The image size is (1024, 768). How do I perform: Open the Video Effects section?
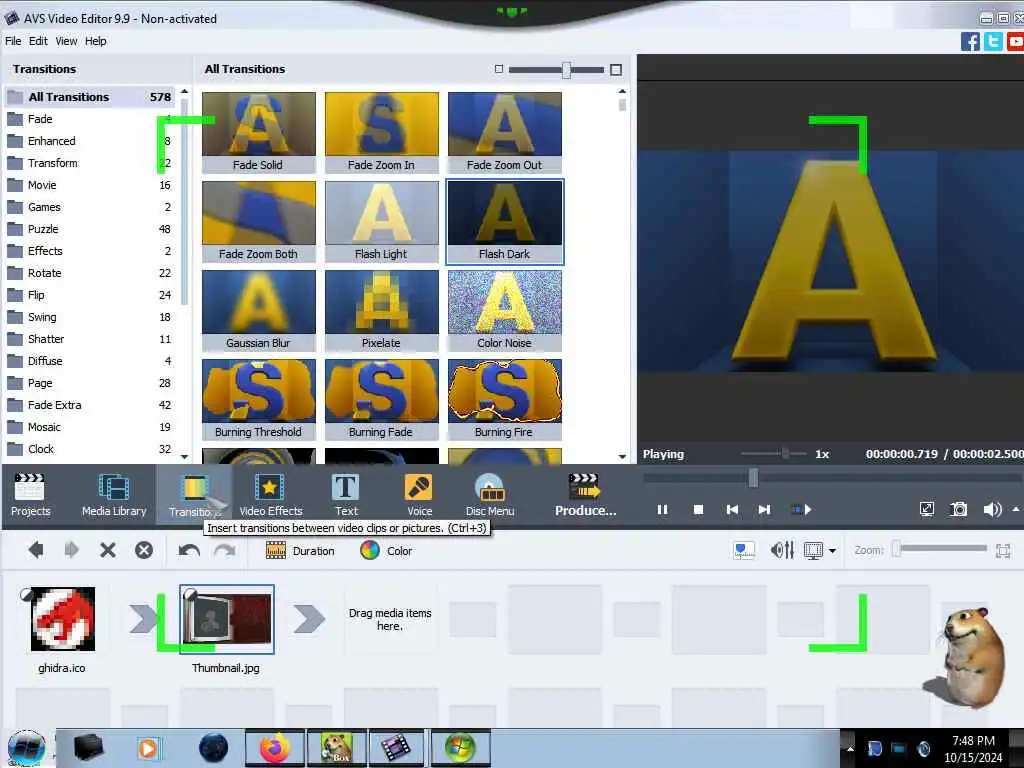coord(270,494)
